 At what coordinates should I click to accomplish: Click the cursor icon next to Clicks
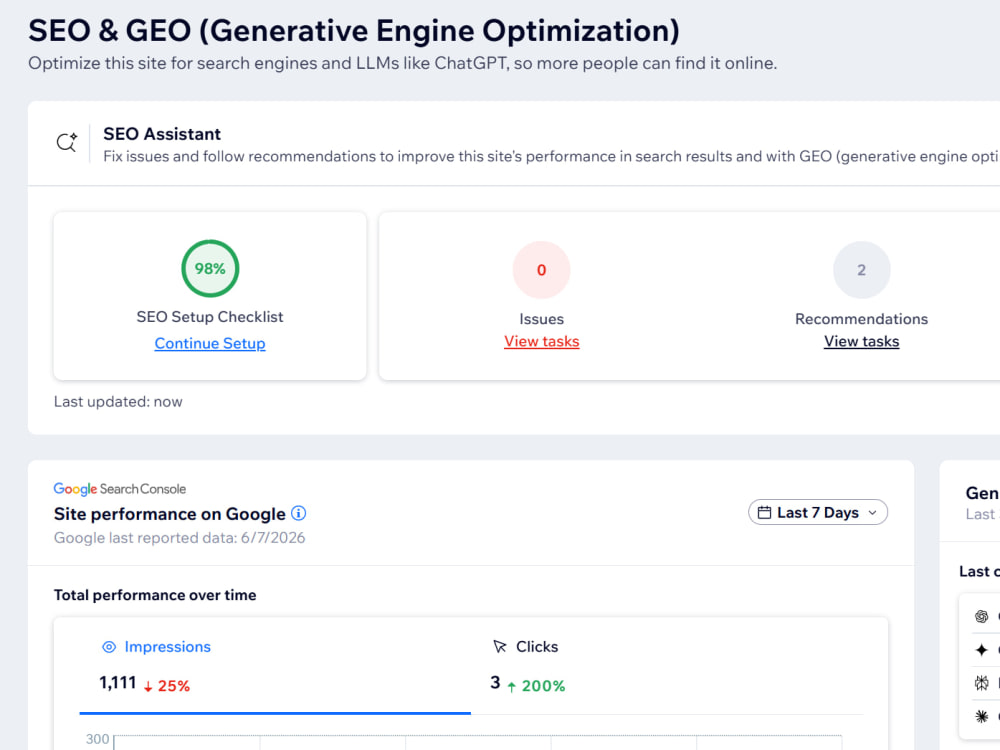coord(500,647)
